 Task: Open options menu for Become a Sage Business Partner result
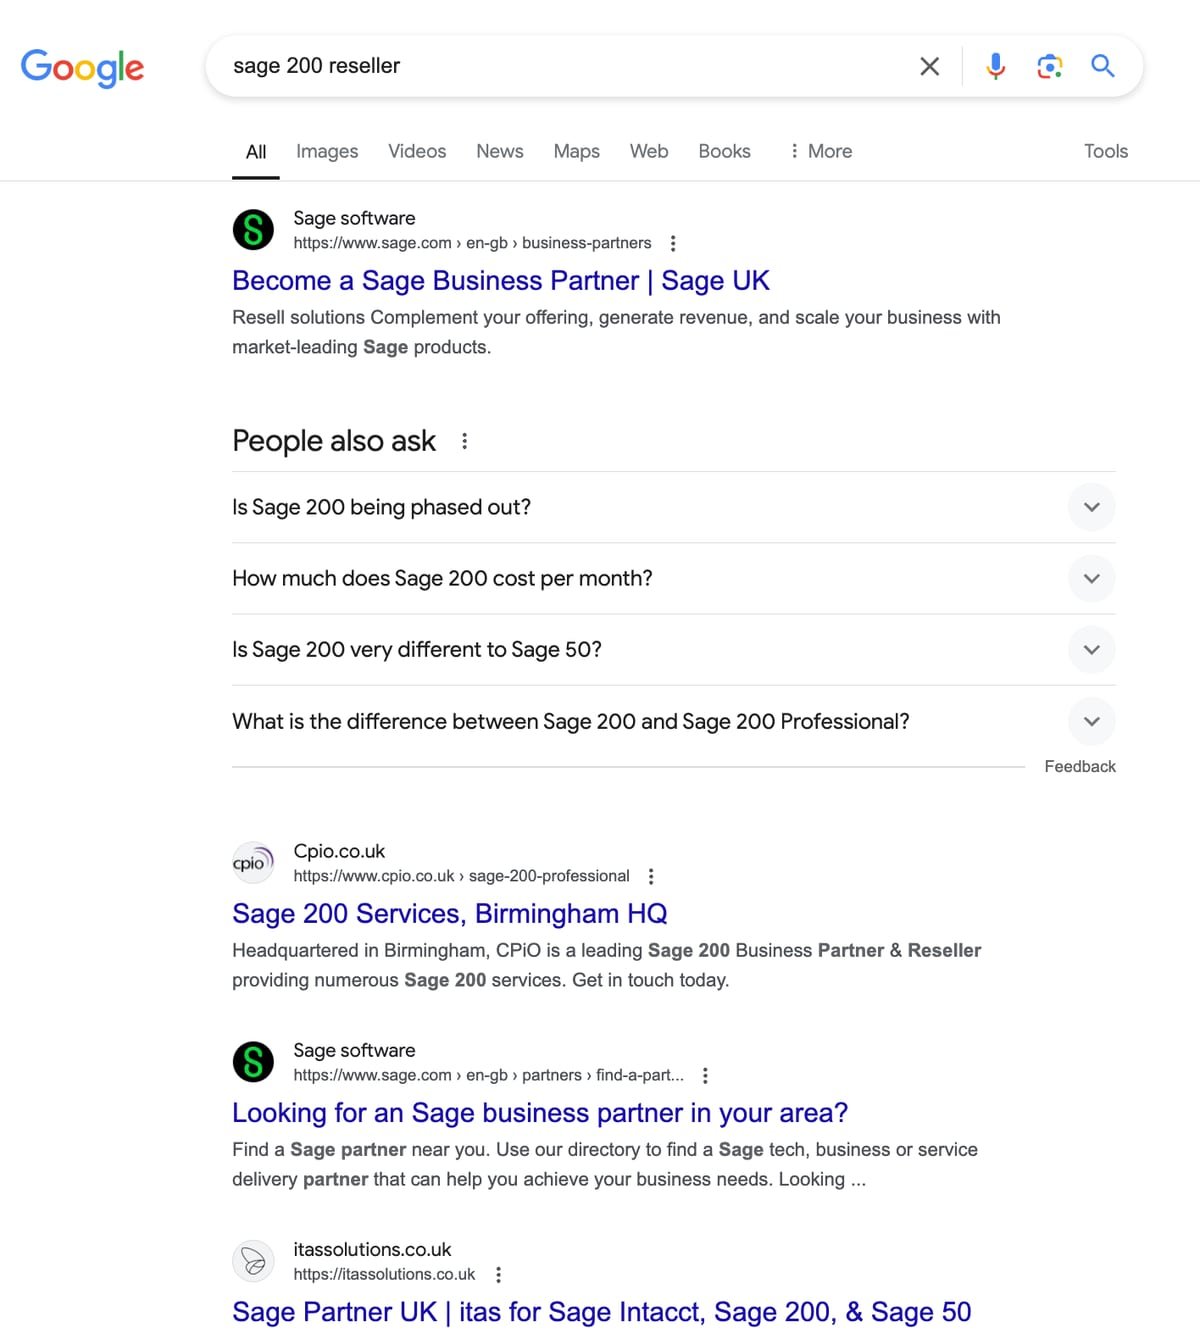(x=673, y=243)
